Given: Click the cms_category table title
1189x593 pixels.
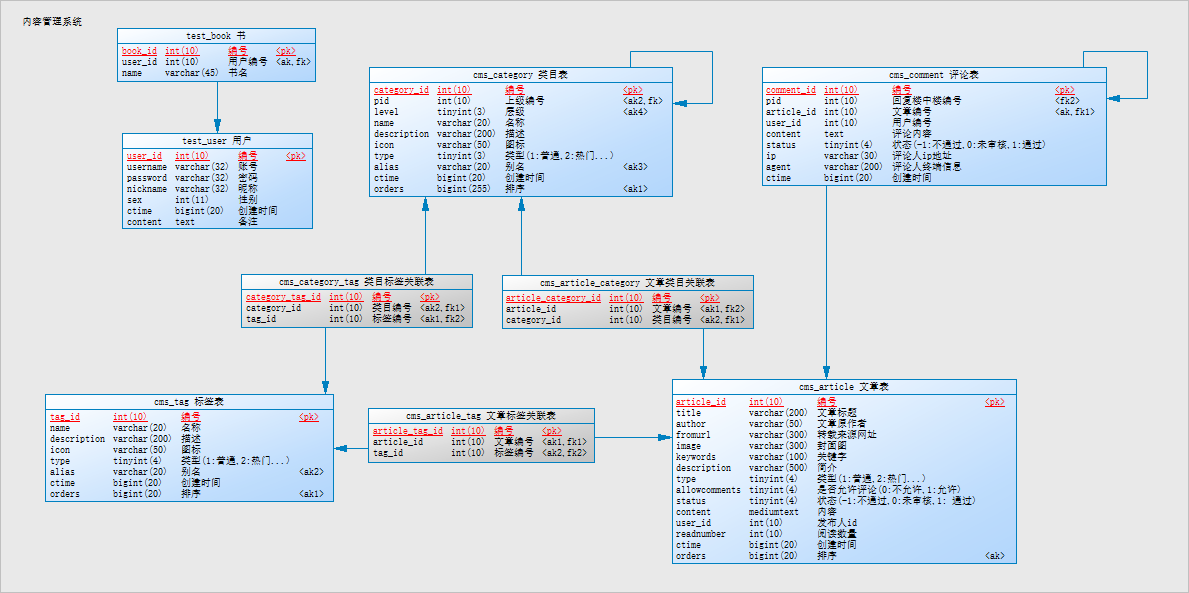Looking at the screenshot, I should (521, 75).
